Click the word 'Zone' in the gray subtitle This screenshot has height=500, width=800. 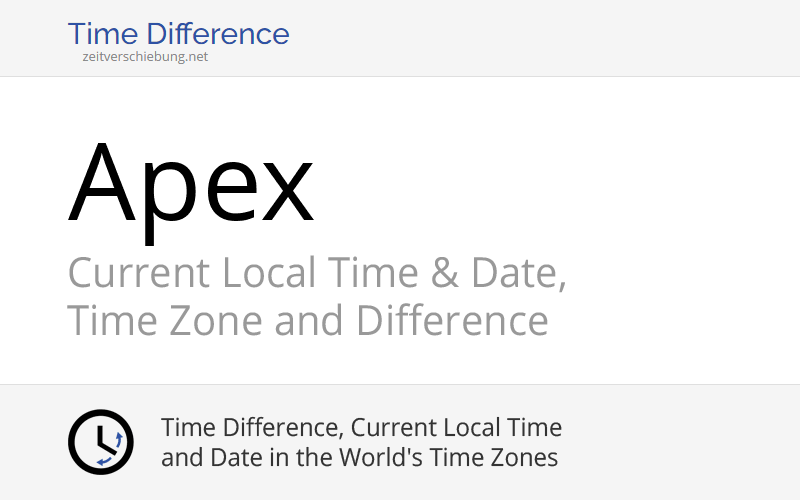coord(215,320)
